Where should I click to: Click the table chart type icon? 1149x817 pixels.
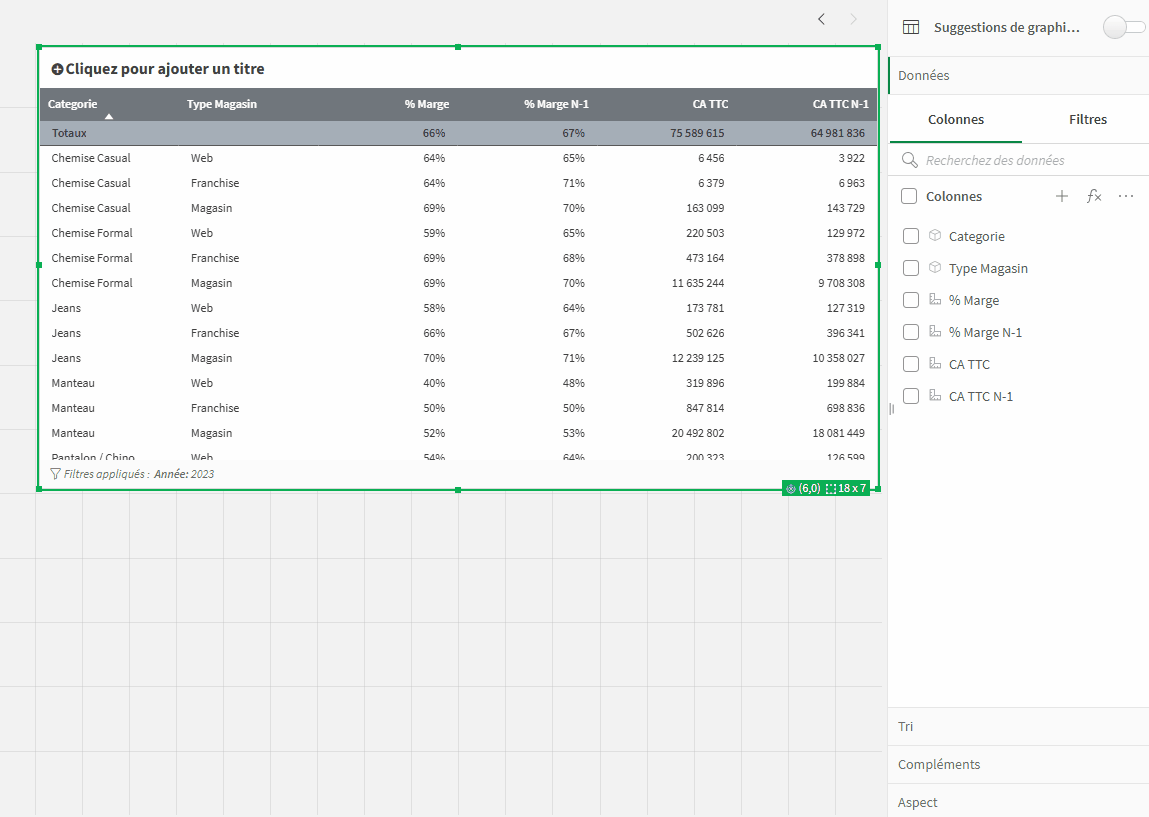911,27
